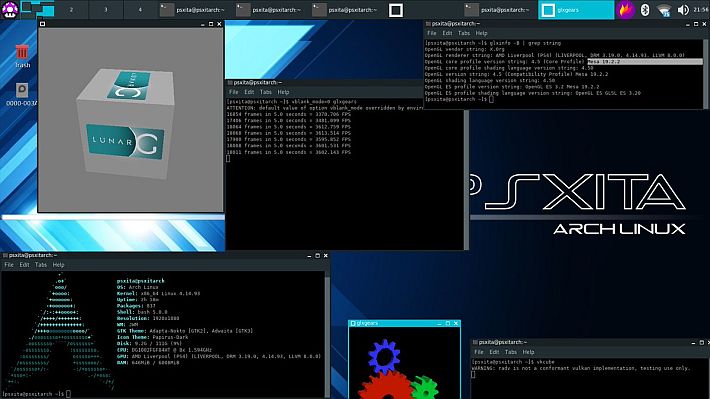Activate the glxgears taskbar entry
710x399 pixels.
[576, 10]
